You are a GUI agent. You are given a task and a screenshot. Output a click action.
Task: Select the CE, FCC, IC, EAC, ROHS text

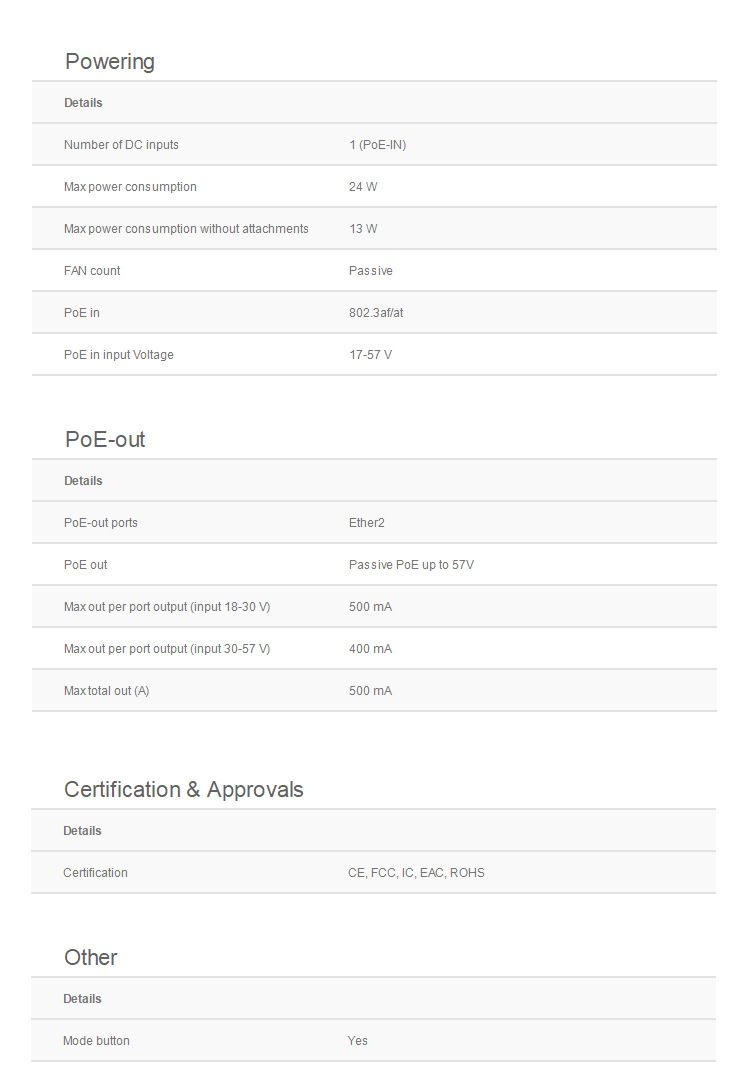coord(416,873)
